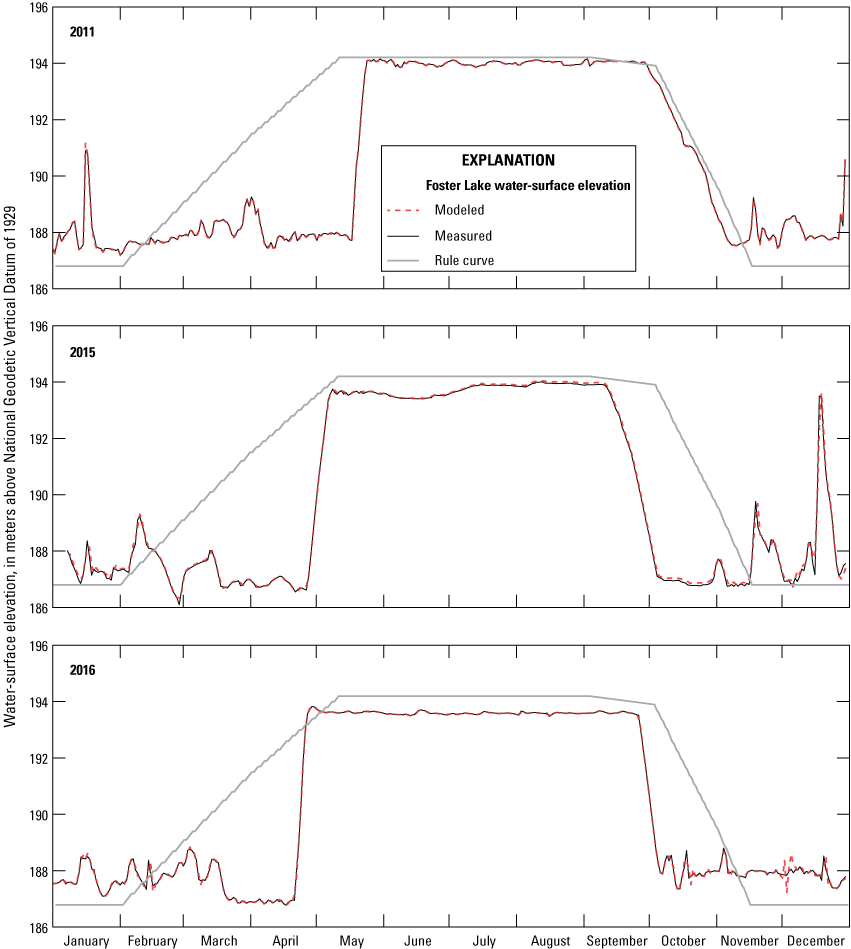Click the July label on the x-axis
851x949 pixels.
click(484, 941)
